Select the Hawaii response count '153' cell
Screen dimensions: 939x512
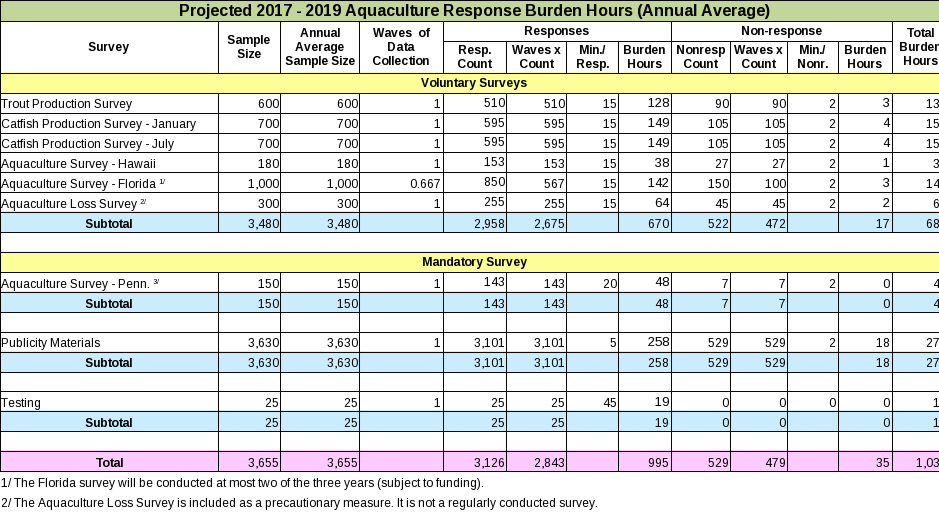click(x=475, y=163)
